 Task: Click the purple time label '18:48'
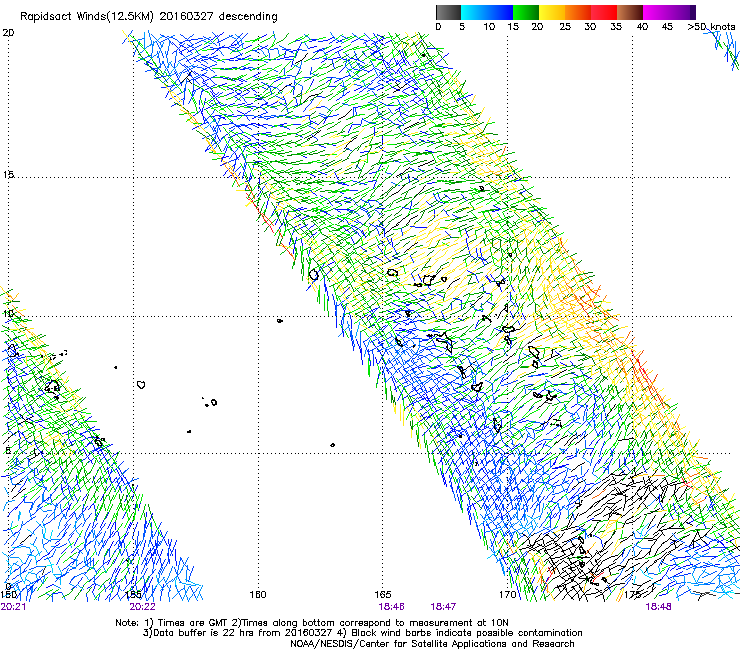point(658,607)
